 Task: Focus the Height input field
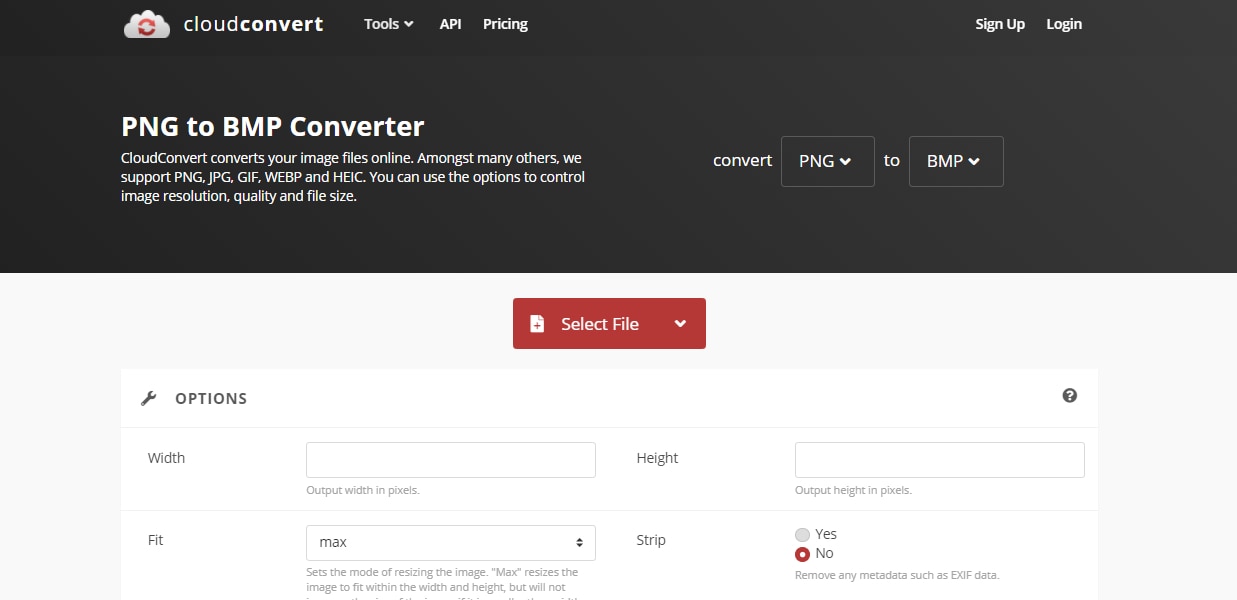point(940,460)
